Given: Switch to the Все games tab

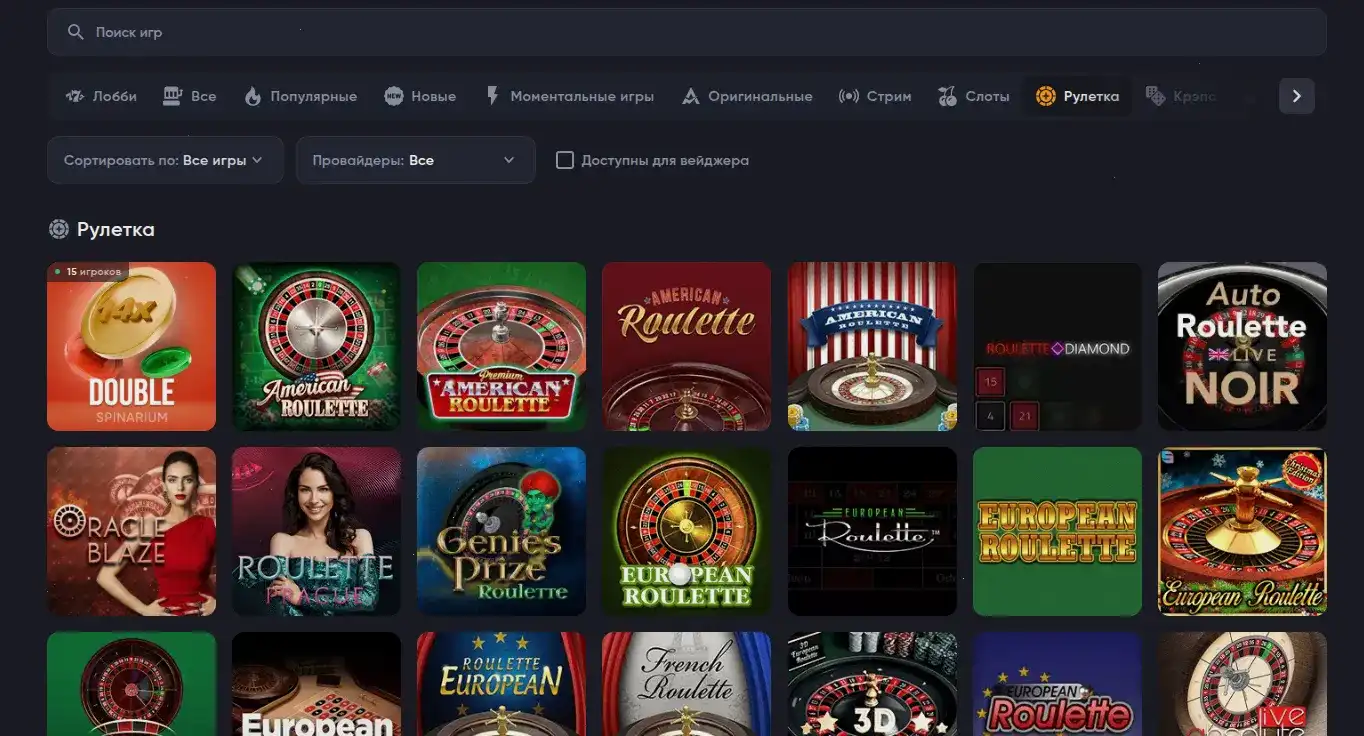Looking at the screenshot, I should pos(189,95).
